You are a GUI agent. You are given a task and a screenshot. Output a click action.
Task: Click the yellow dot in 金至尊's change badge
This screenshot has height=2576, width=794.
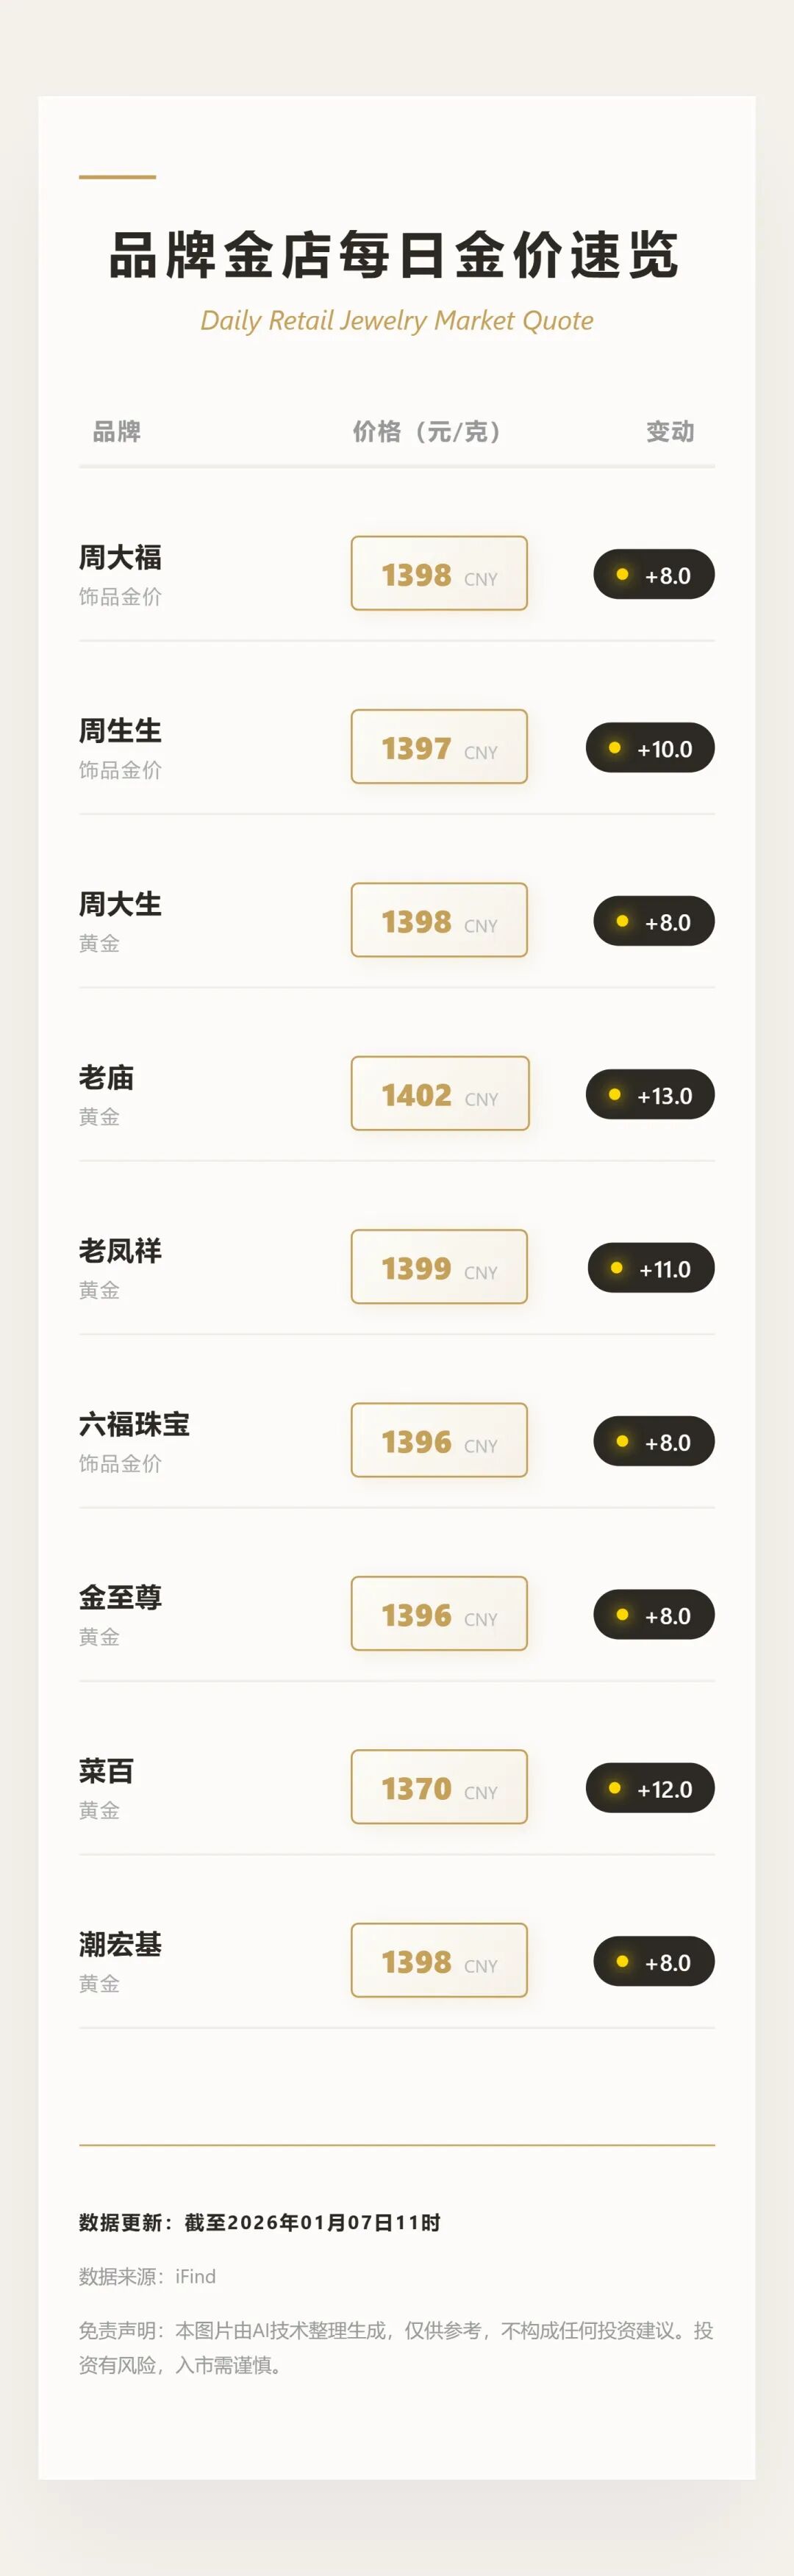622,1615
